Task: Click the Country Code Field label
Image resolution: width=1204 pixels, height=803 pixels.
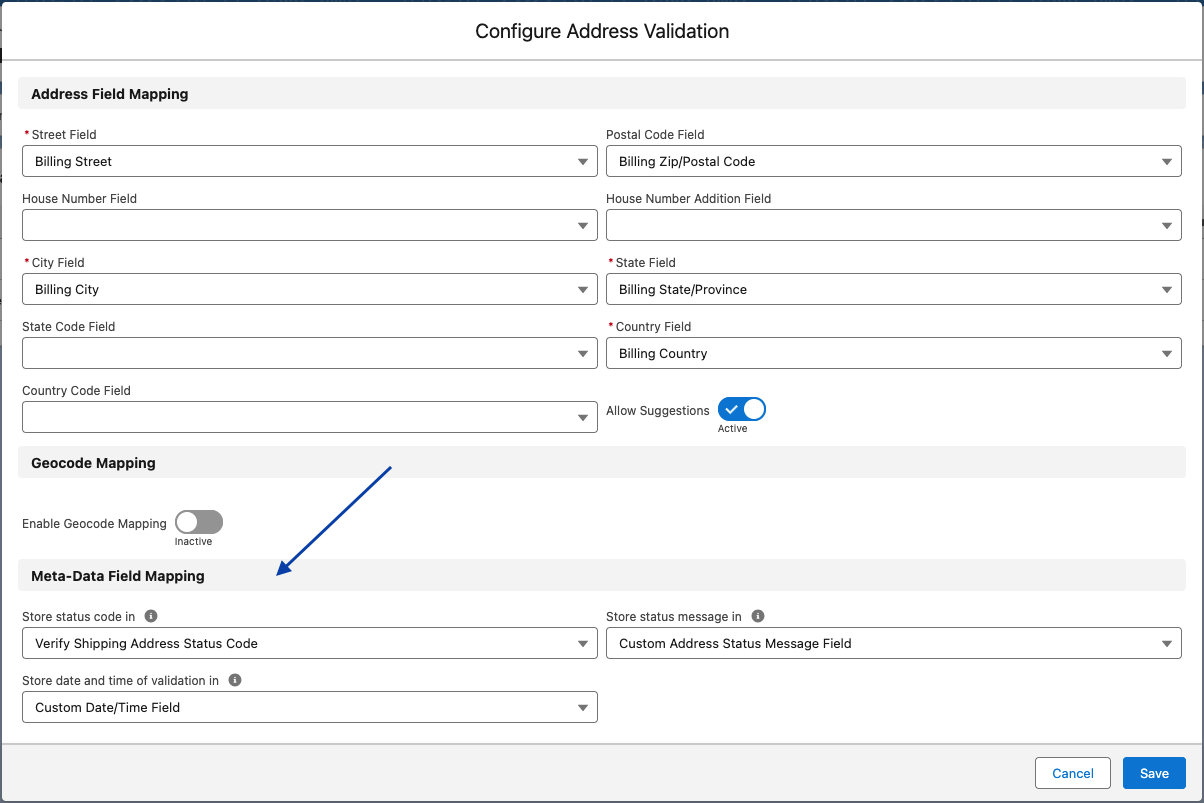Action: point(76,390)
